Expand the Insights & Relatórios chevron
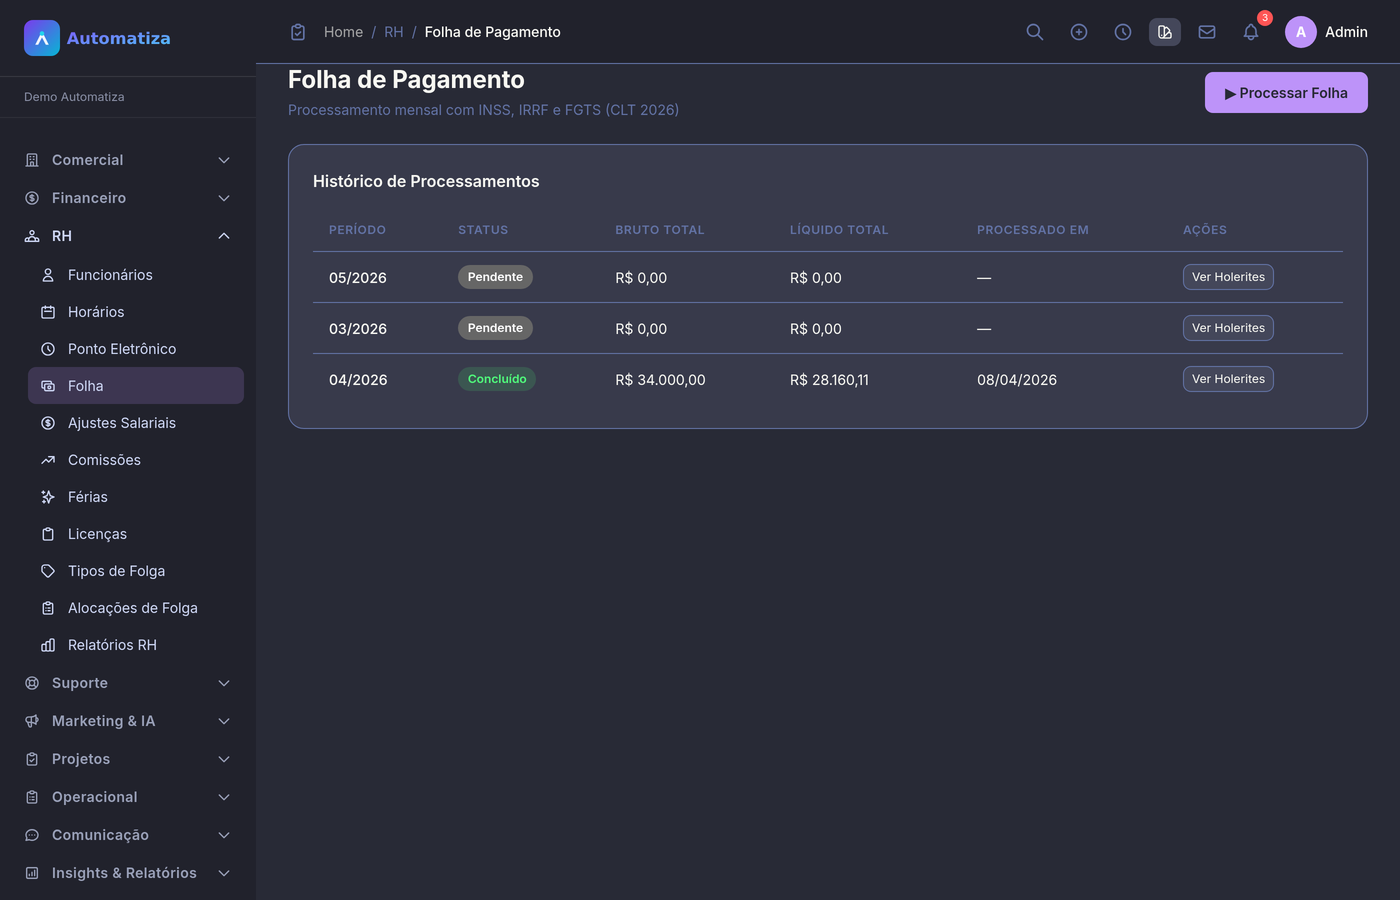Screen dimensions: 1400x900 [x=224, y=873]
